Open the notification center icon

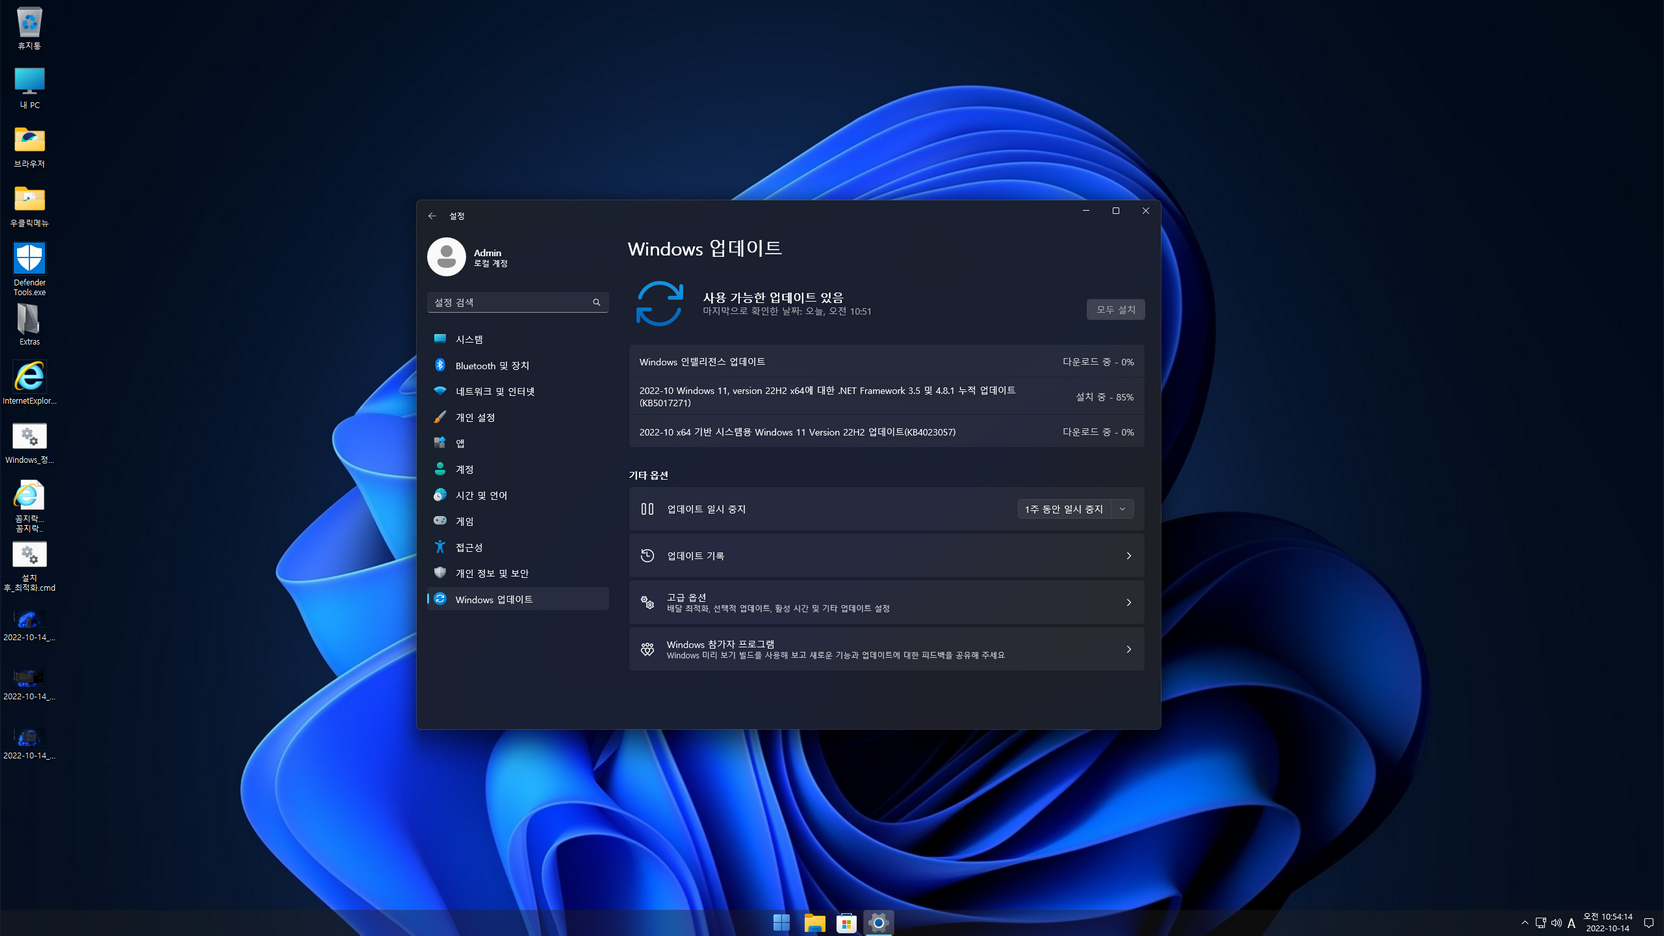tap(1649, 923)
